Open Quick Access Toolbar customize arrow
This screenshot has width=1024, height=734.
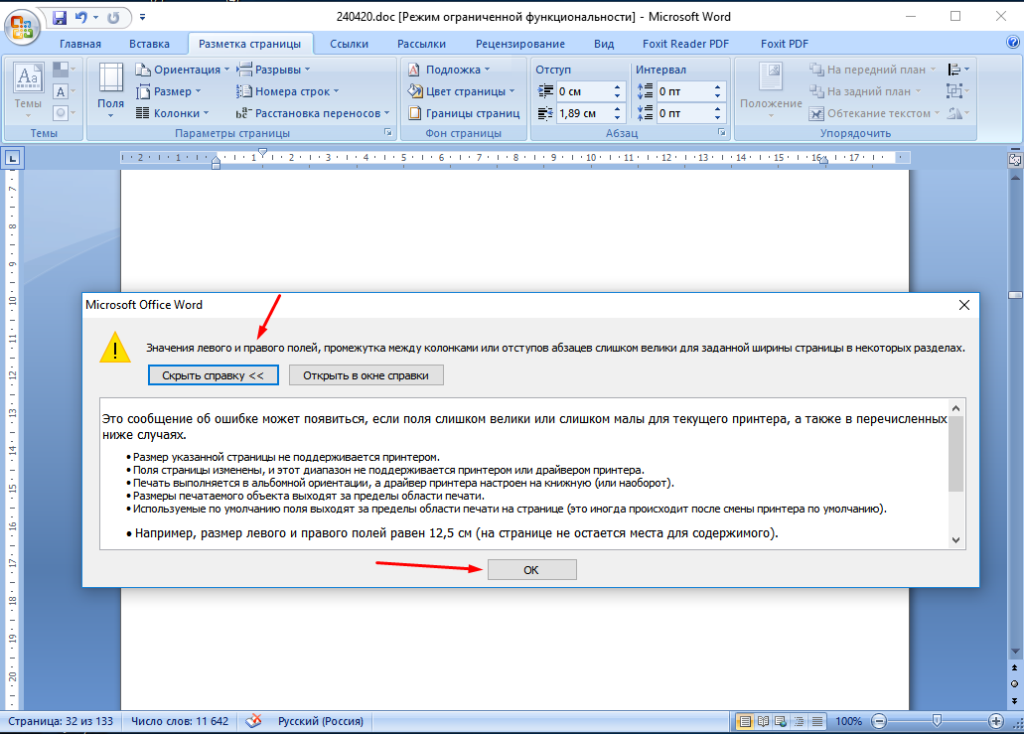point(142,18)
